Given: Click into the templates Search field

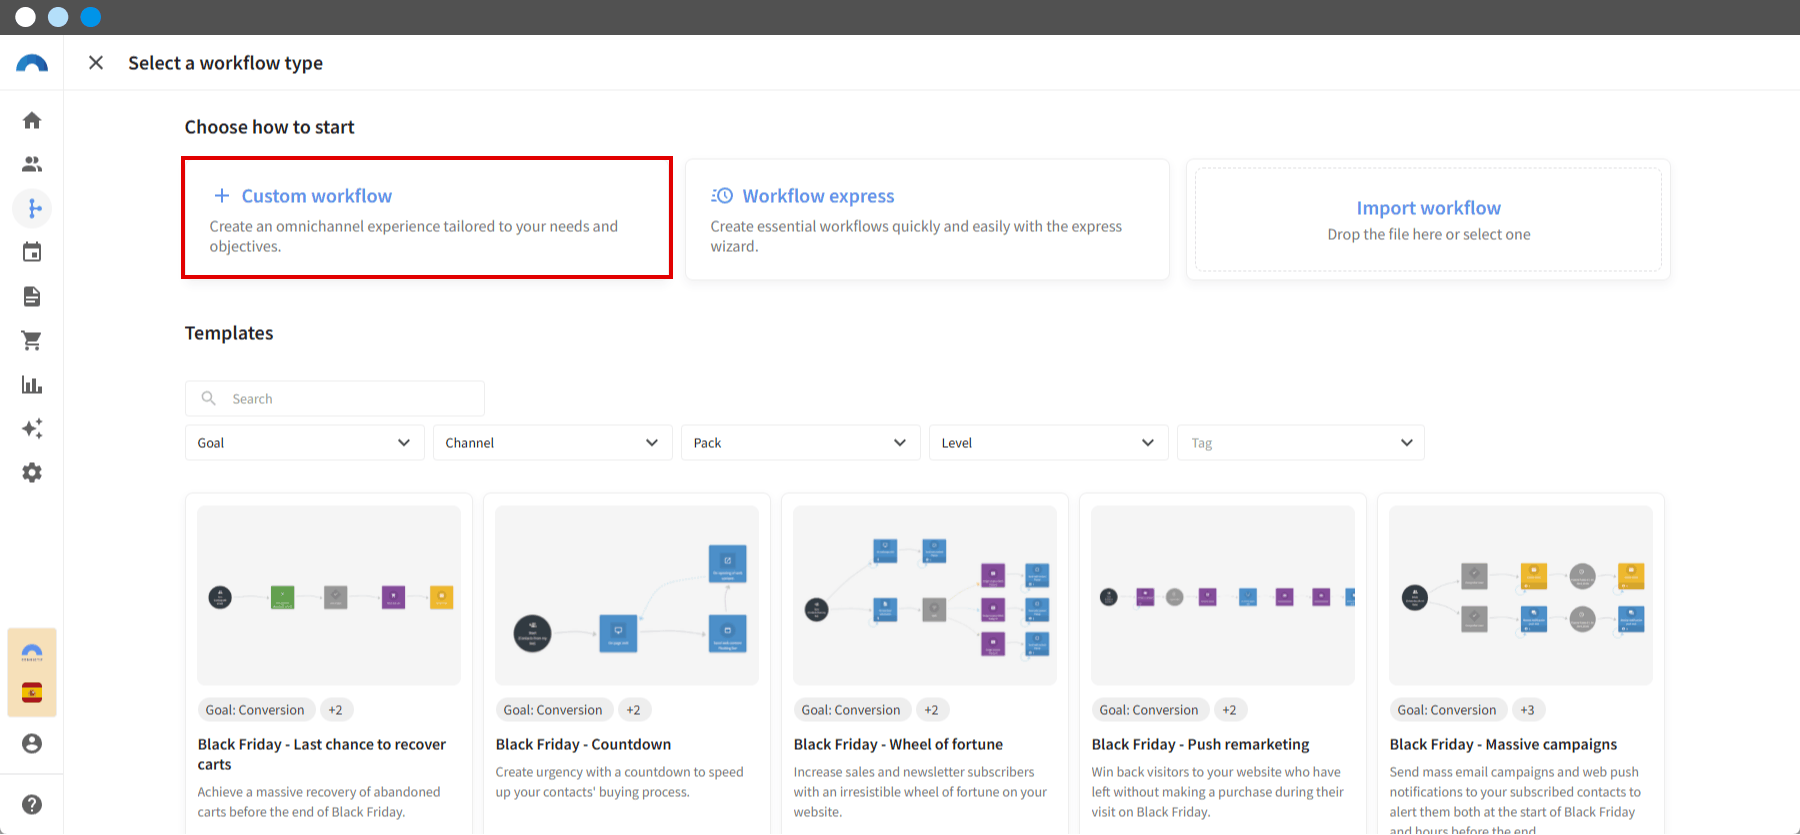Looking at the screenshot, I should coord(335,398).
